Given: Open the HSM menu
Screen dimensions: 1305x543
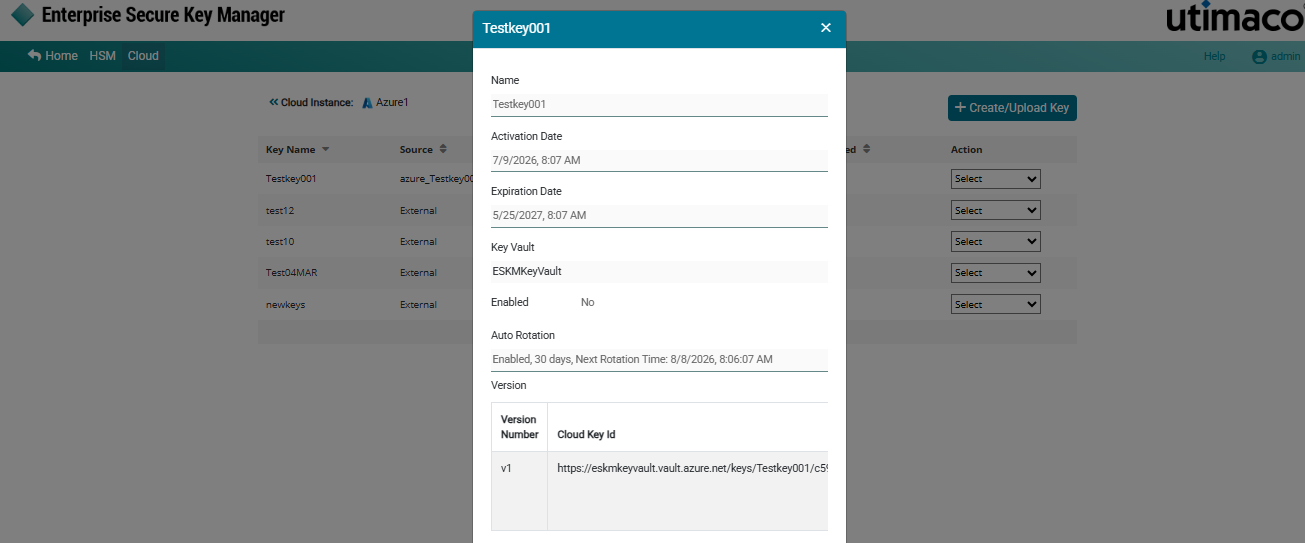Looking at the screenshot, I should point(103,56).
